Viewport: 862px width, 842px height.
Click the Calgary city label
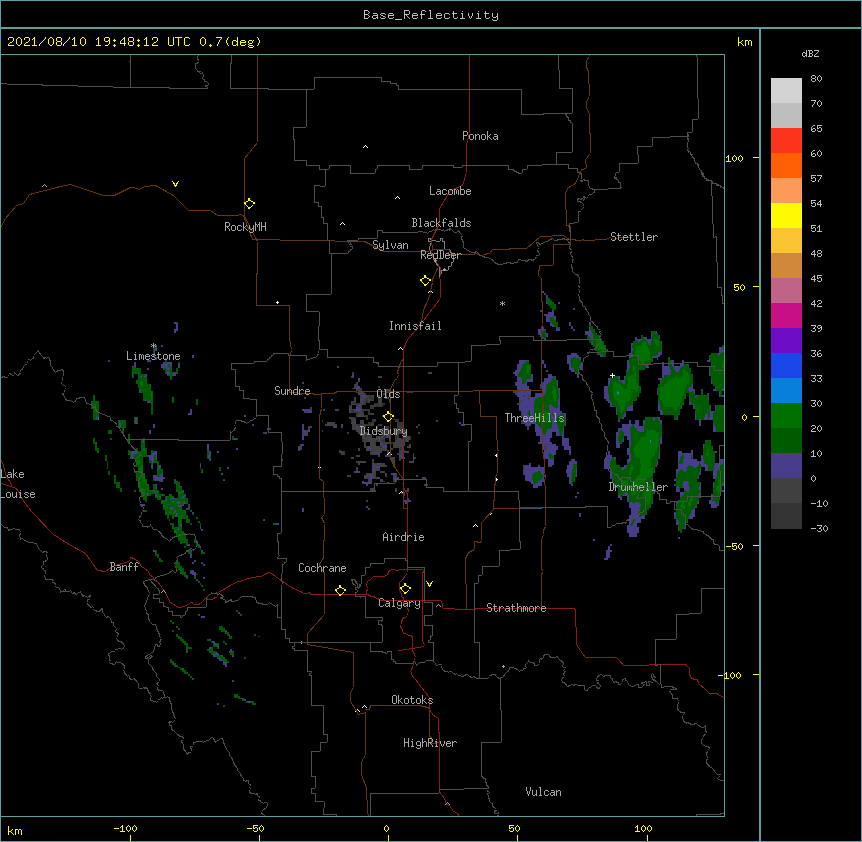point(399,603)
